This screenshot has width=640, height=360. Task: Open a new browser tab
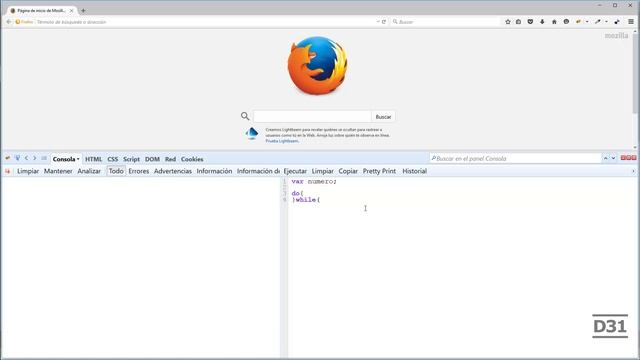point(83,11)
